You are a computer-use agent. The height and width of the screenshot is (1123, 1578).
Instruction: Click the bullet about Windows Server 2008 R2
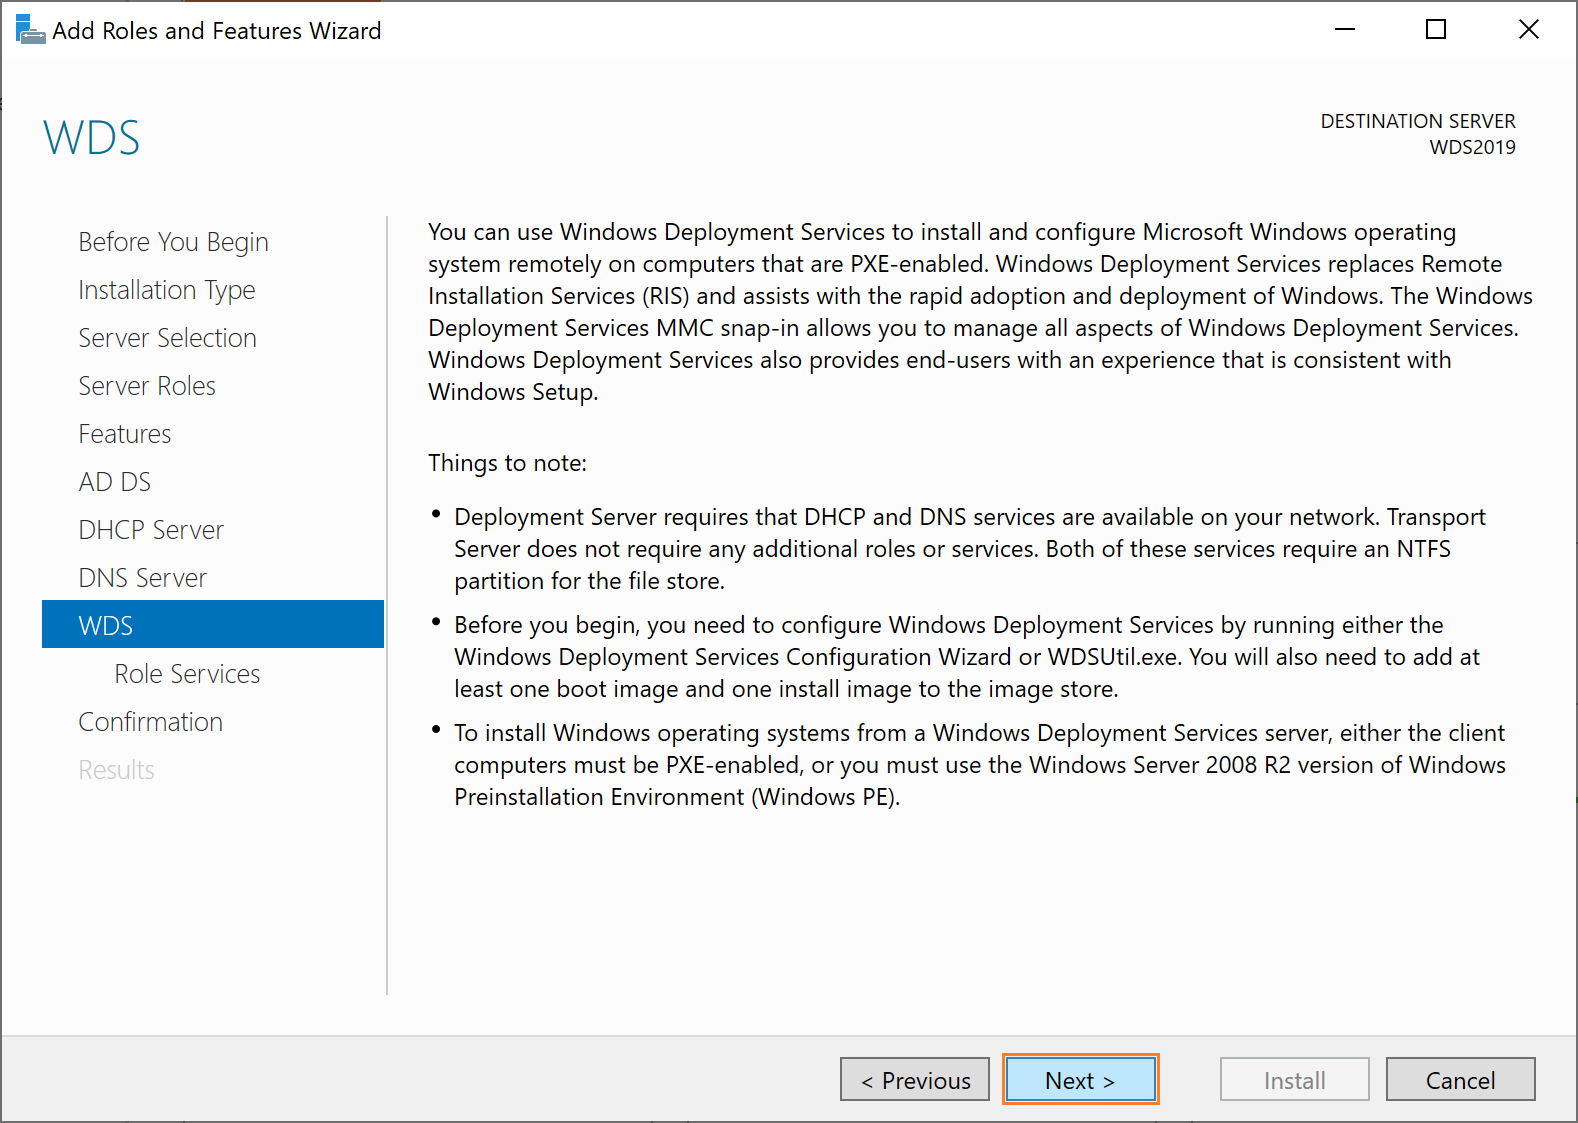[980, 765]
